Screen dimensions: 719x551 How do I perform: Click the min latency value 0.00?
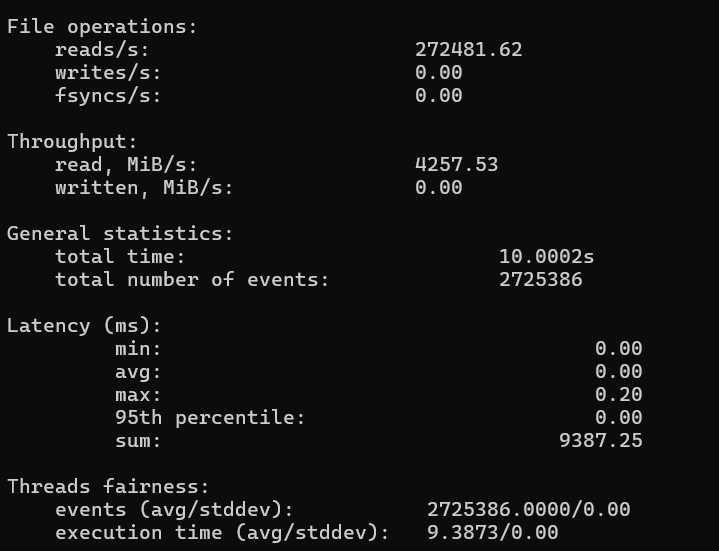[618, 349]
